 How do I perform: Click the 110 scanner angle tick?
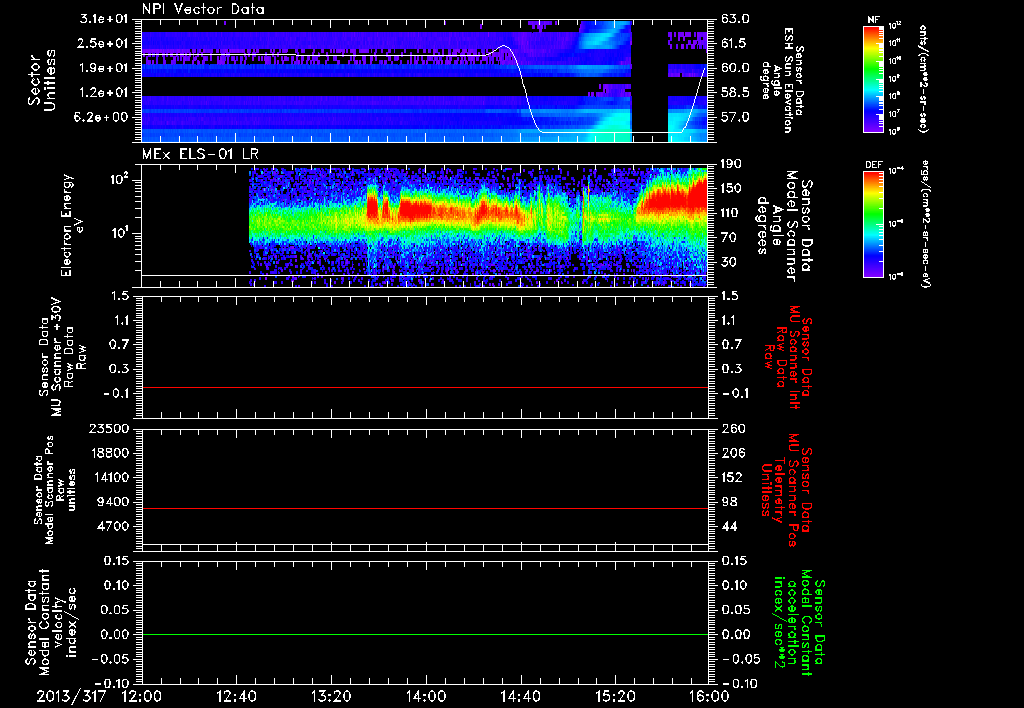732,213
